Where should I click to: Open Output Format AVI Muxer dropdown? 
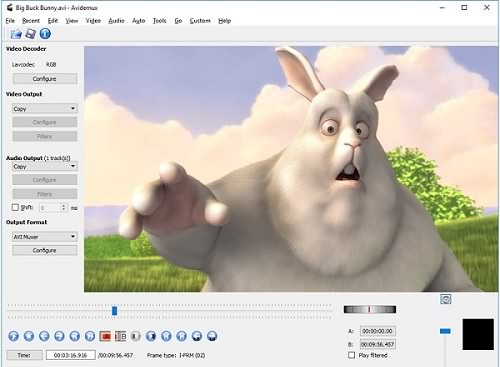click(x=45, y=236)
